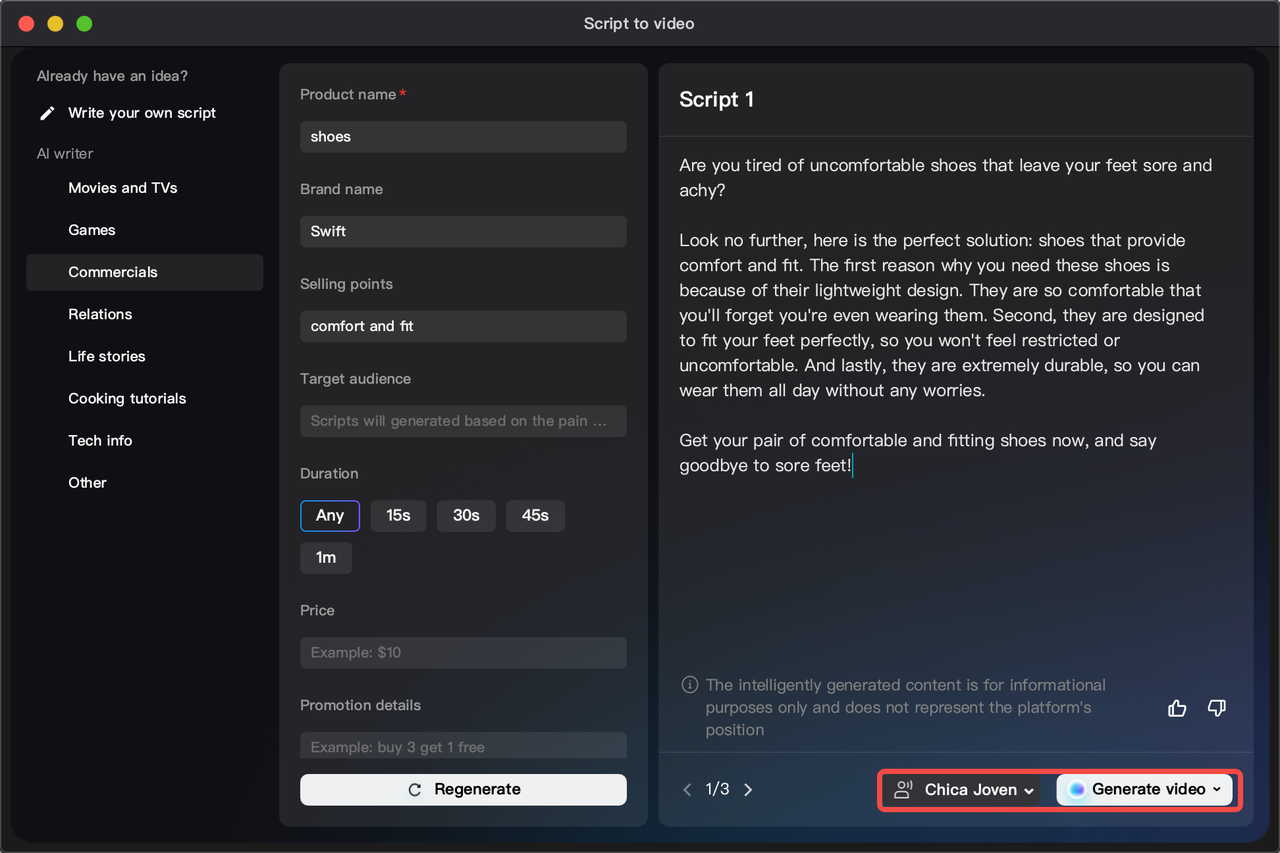Click the Product name field containing "shoes"
Screen dimensions: 1280x853
point(463,136)
